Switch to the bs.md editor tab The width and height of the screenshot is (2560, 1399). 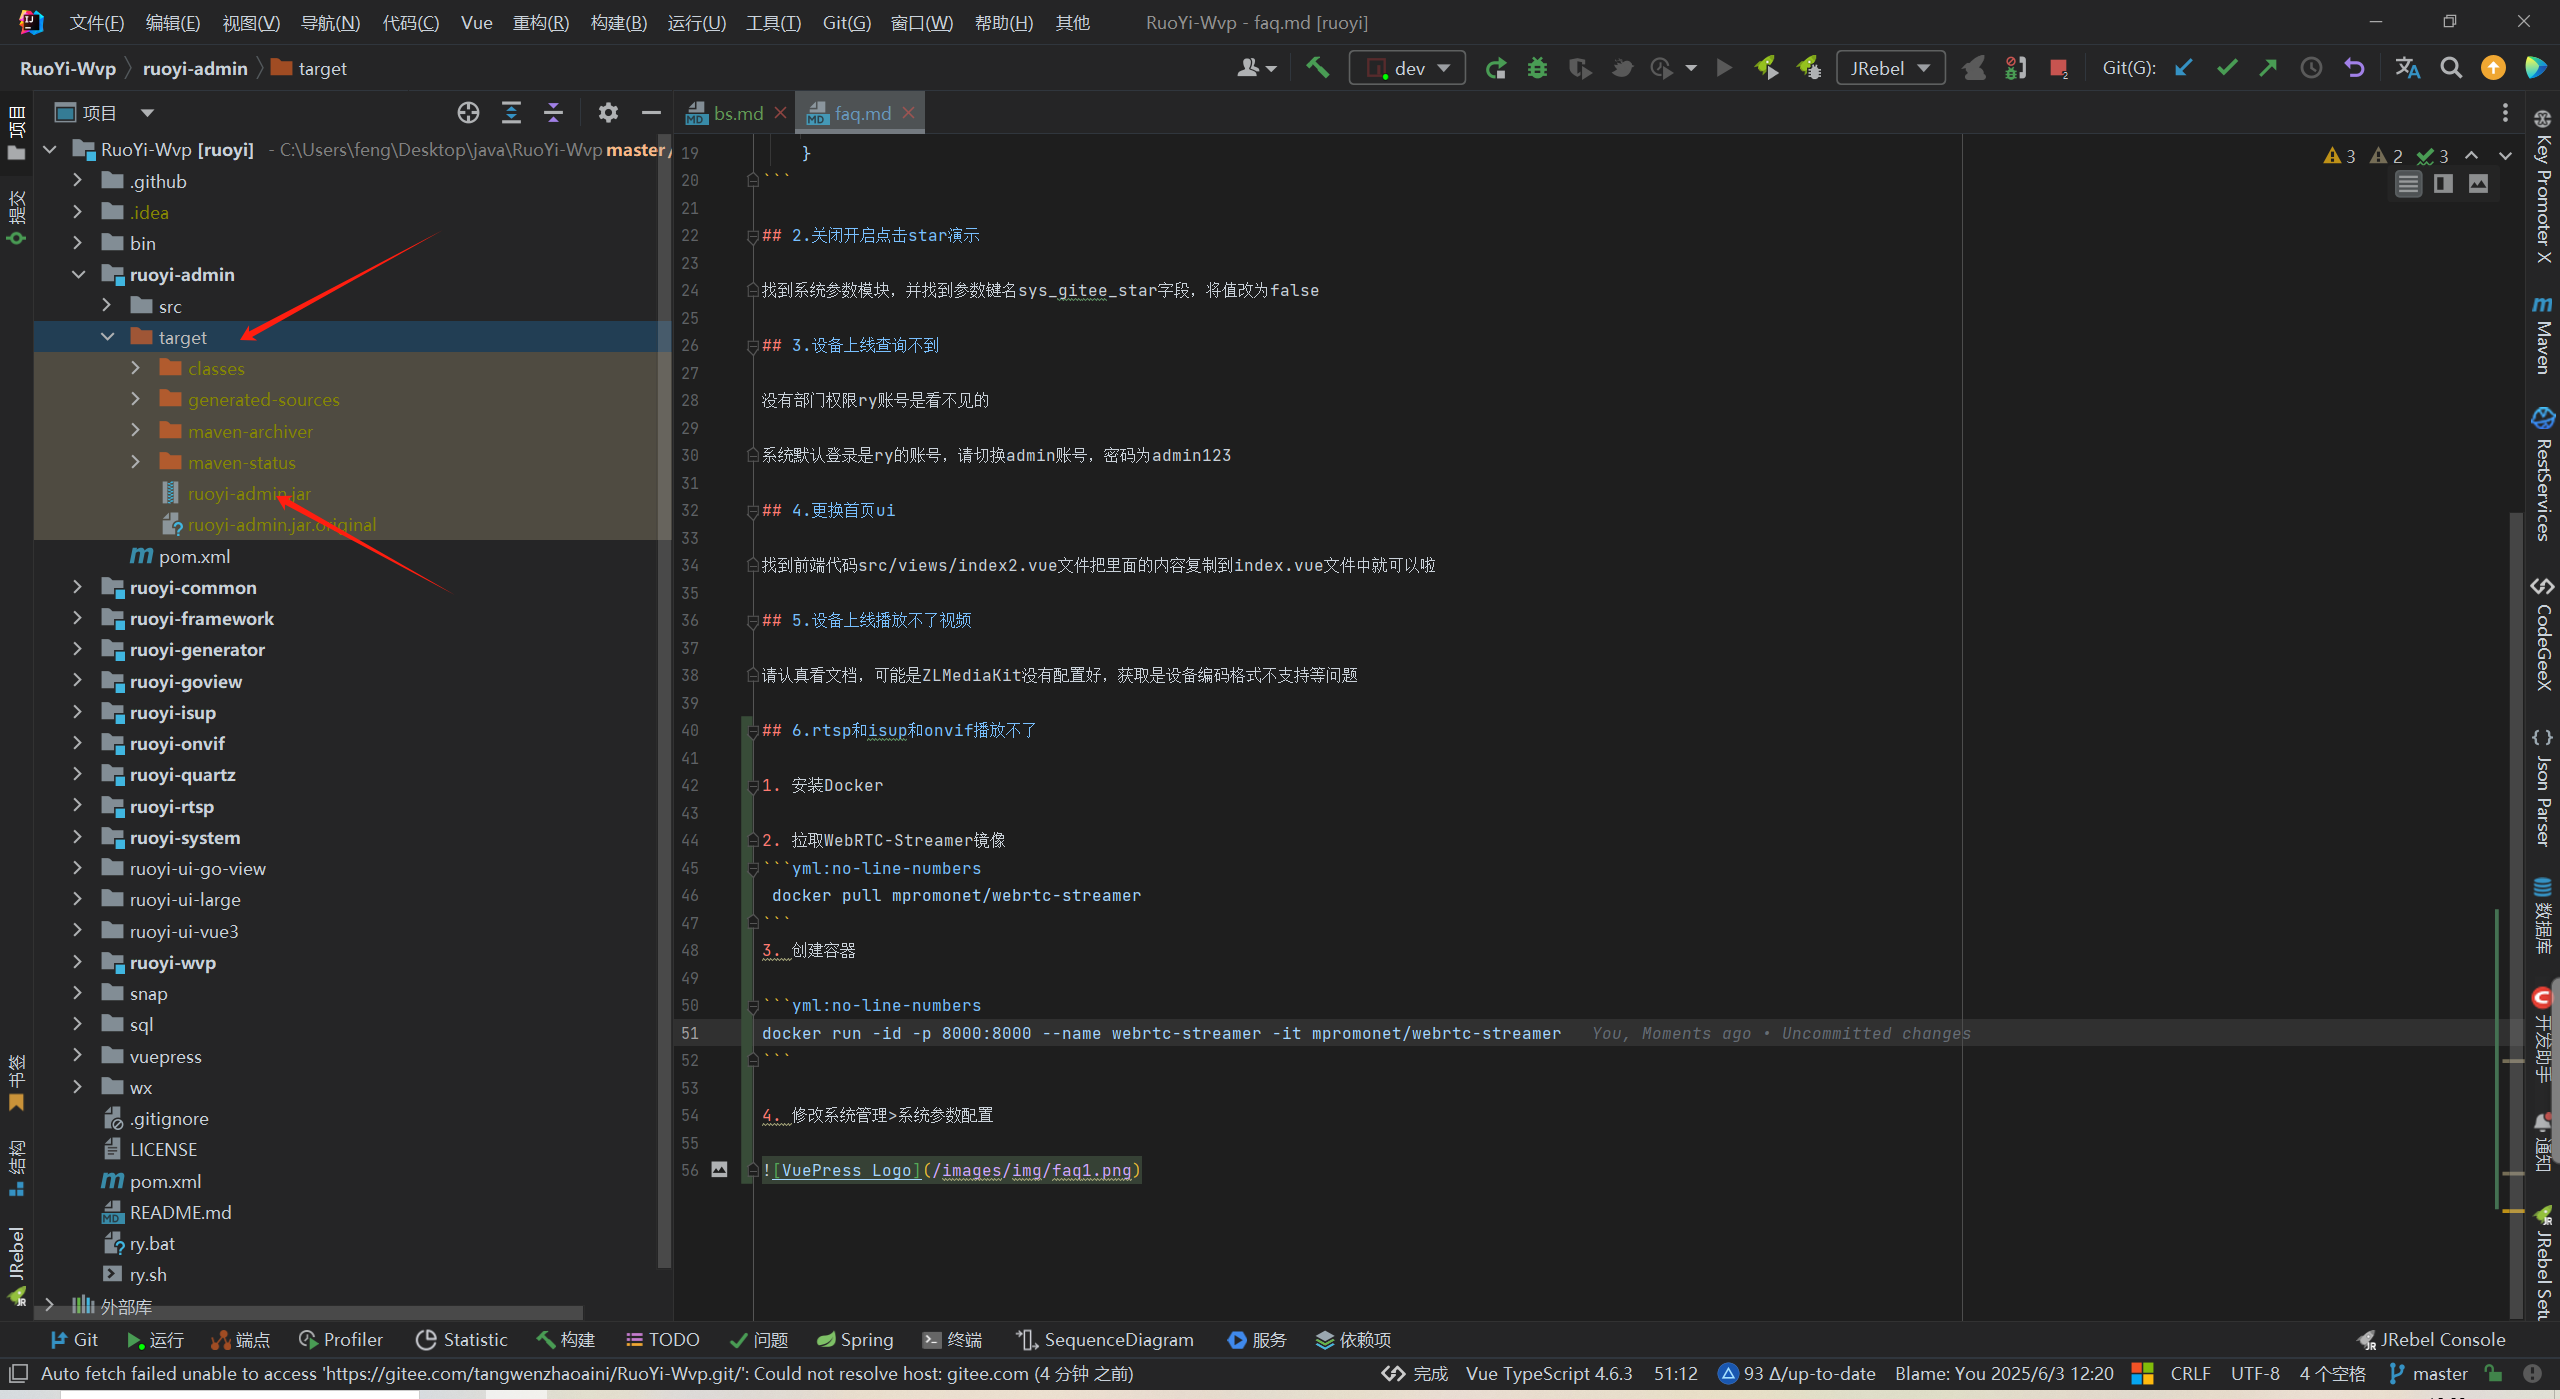[737, 113]
